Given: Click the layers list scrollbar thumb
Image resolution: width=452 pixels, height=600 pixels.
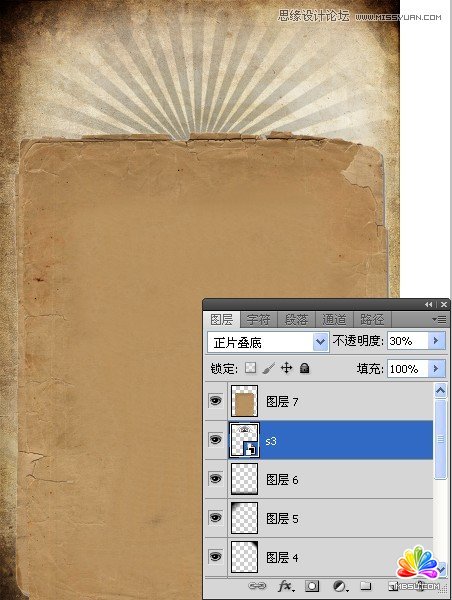Looking at the screenshot, I should pyautogui.click(x=441, y=439).
